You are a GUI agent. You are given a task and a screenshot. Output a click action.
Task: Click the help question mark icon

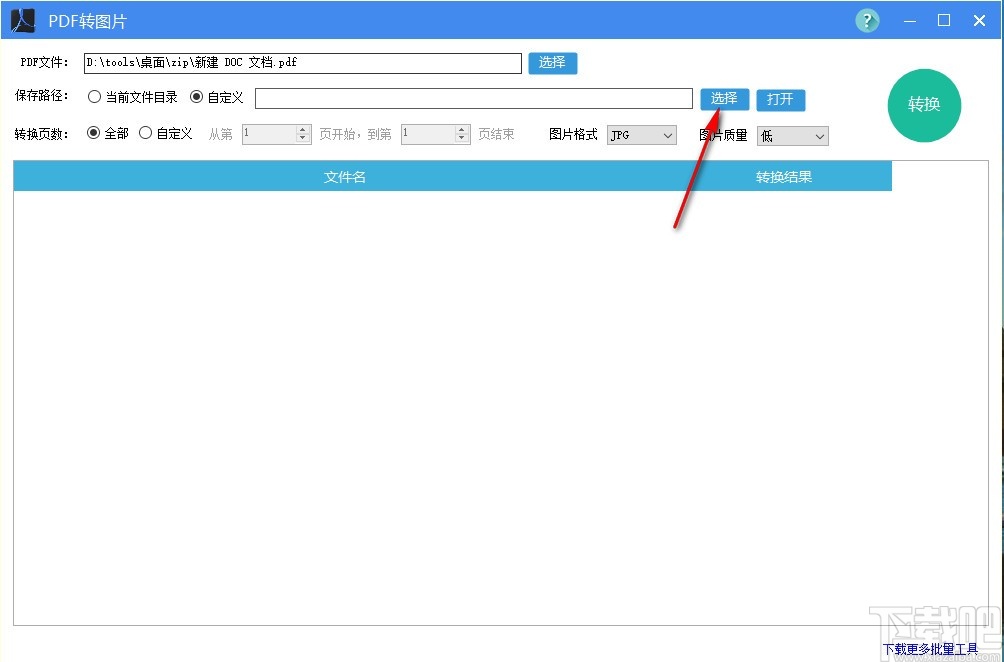(x=867, y=21)
